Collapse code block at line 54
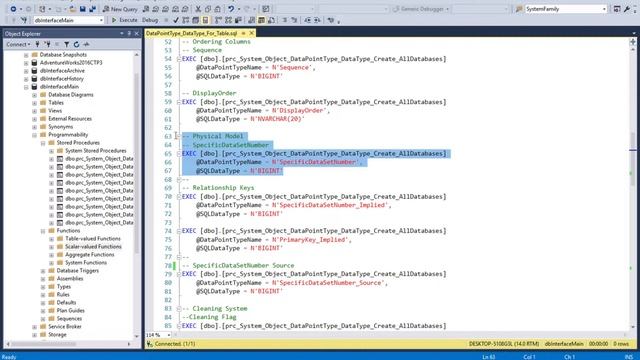Viewport: 640px width, 360px height. pyautogui.click(x=179, y=59)
